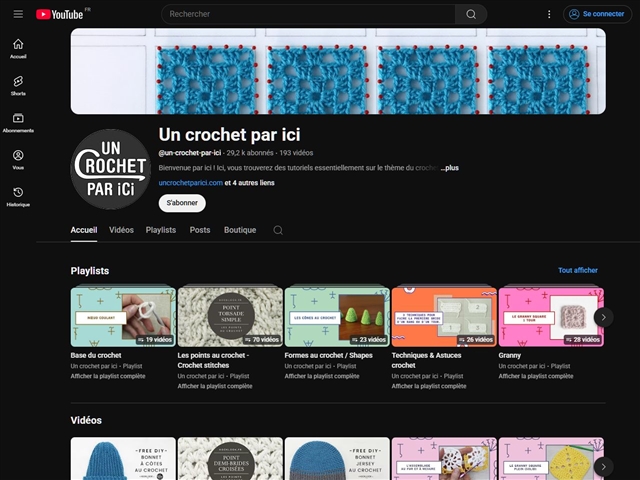Click the '29,2 k abonnés' text
The width and height of the screenshot is (640, 480).
(x=250, y=153)
